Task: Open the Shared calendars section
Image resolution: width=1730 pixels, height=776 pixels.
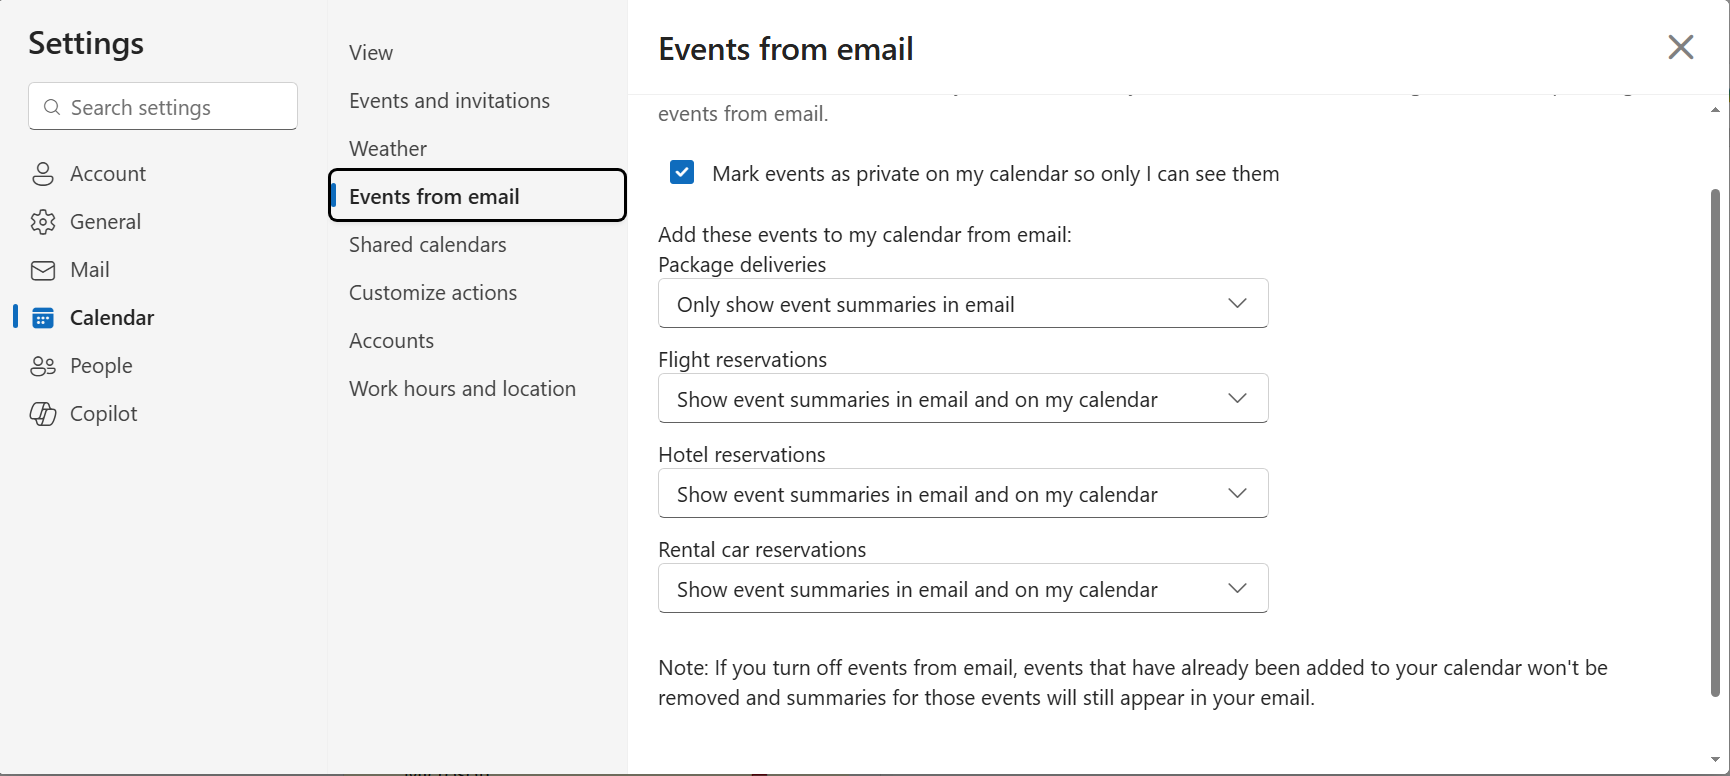Action: [x=427, y=245]
